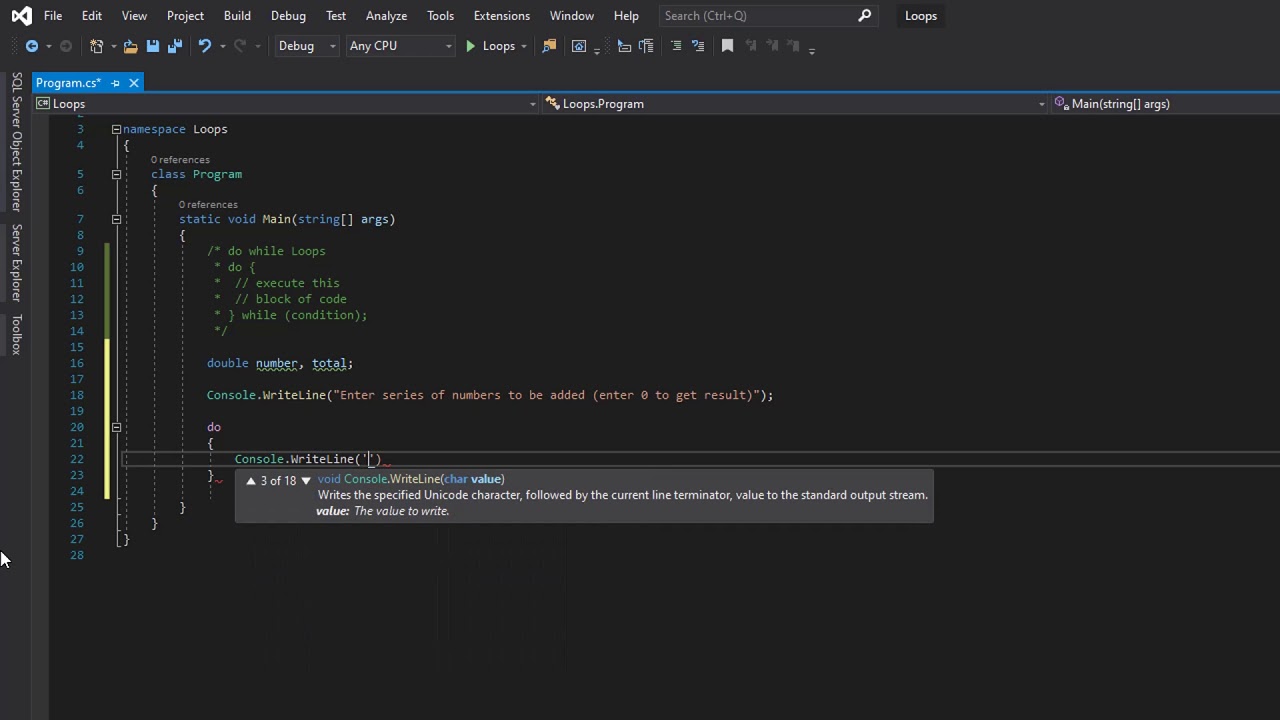Click the Save All icon
This screenshot has height=720, width=1280.
click(174, 46)
